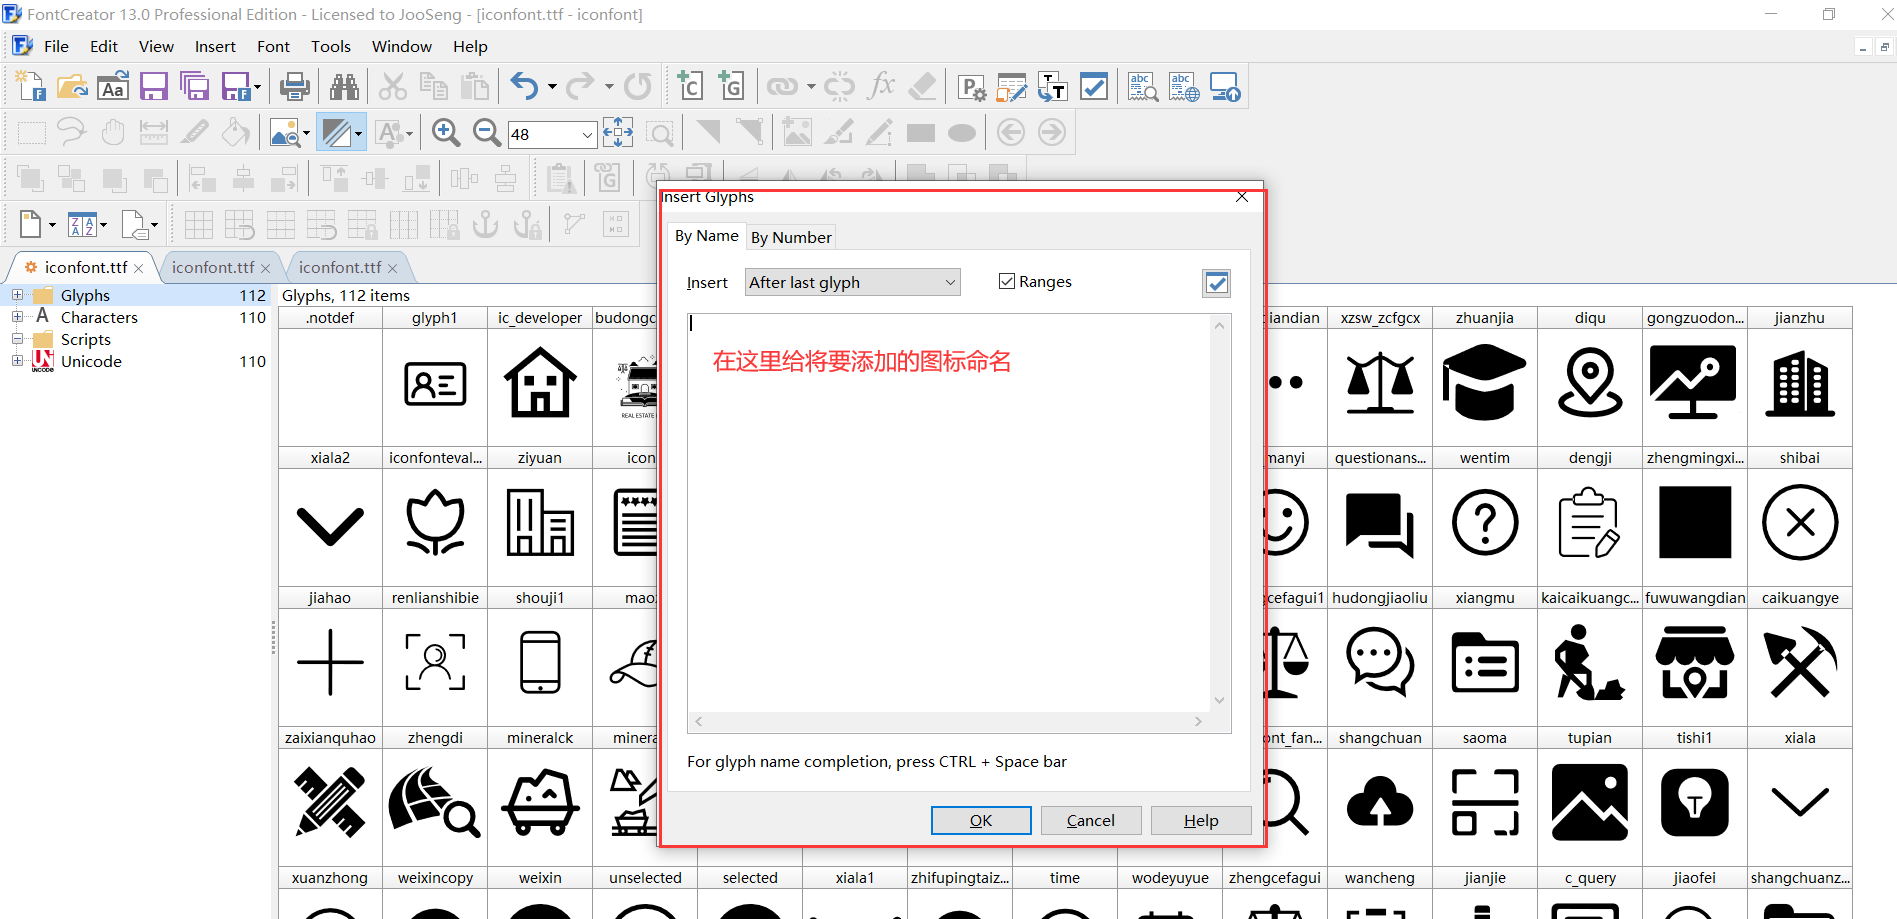Open the zoom level 48 combo box

coord(552,134)
